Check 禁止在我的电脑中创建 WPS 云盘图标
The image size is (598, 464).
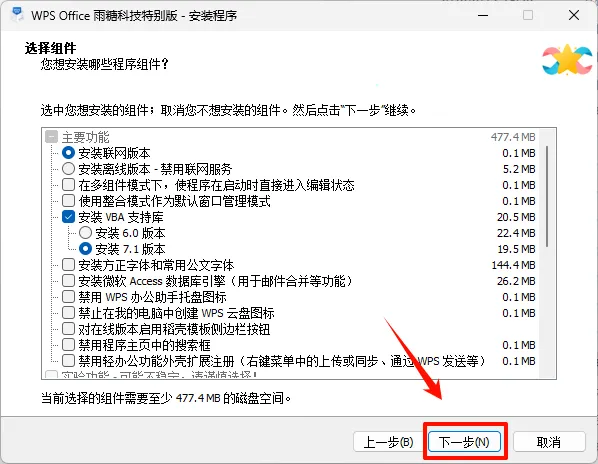[x=68, y=313]
